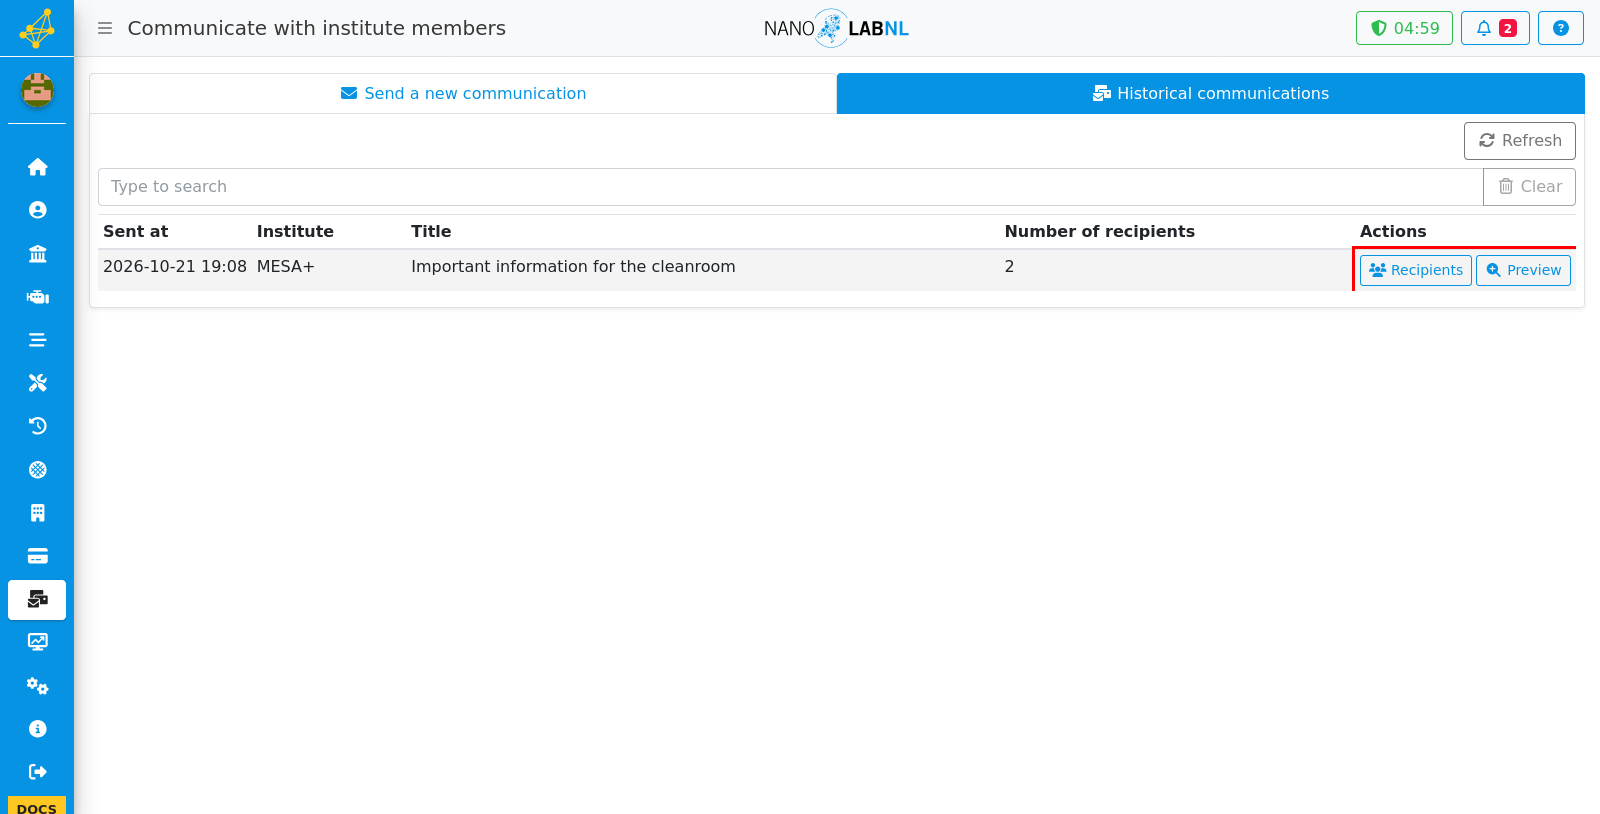Open the notifications bell with badge 2

click(x=1495, y=28)
